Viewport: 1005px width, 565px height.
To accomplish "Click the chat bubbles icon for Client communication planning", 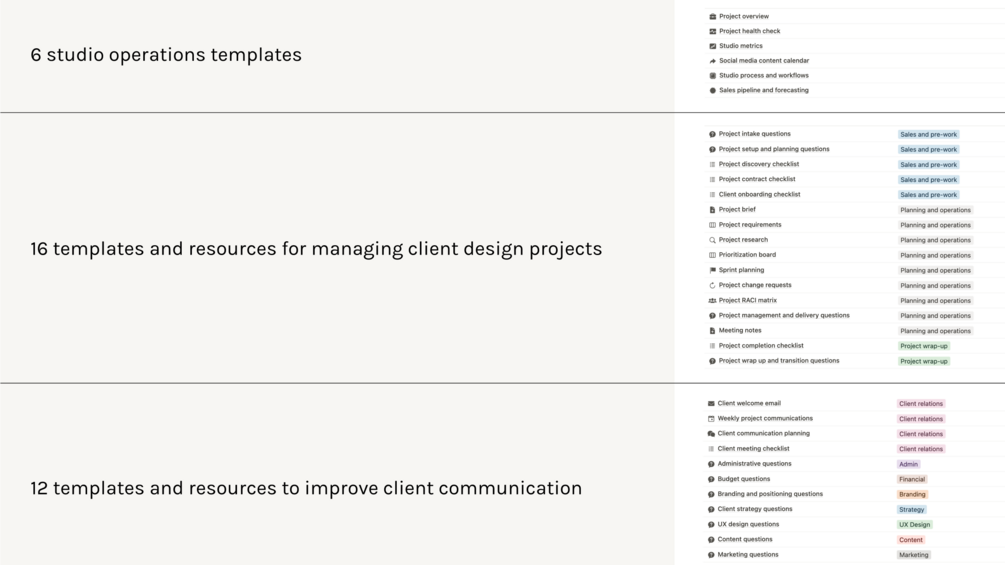I will pyautogui.click(x=711, y=434).
